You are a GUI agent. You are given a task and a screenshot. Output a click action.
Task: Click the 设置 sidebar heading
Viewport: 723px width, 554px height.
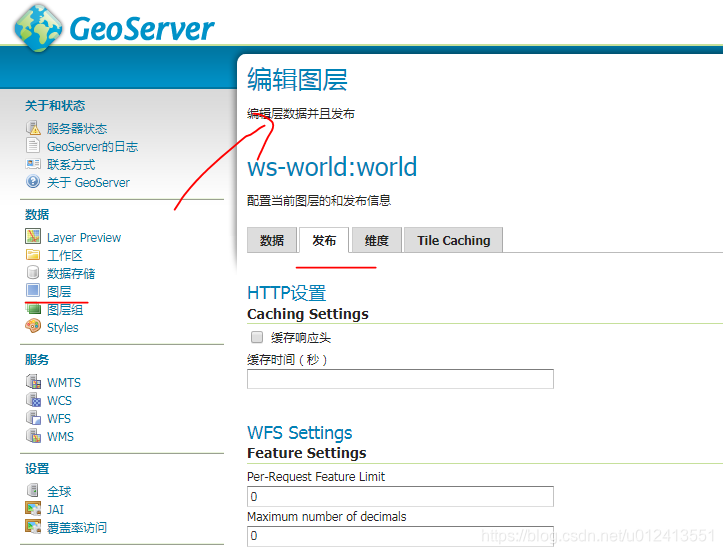point(37,469)
